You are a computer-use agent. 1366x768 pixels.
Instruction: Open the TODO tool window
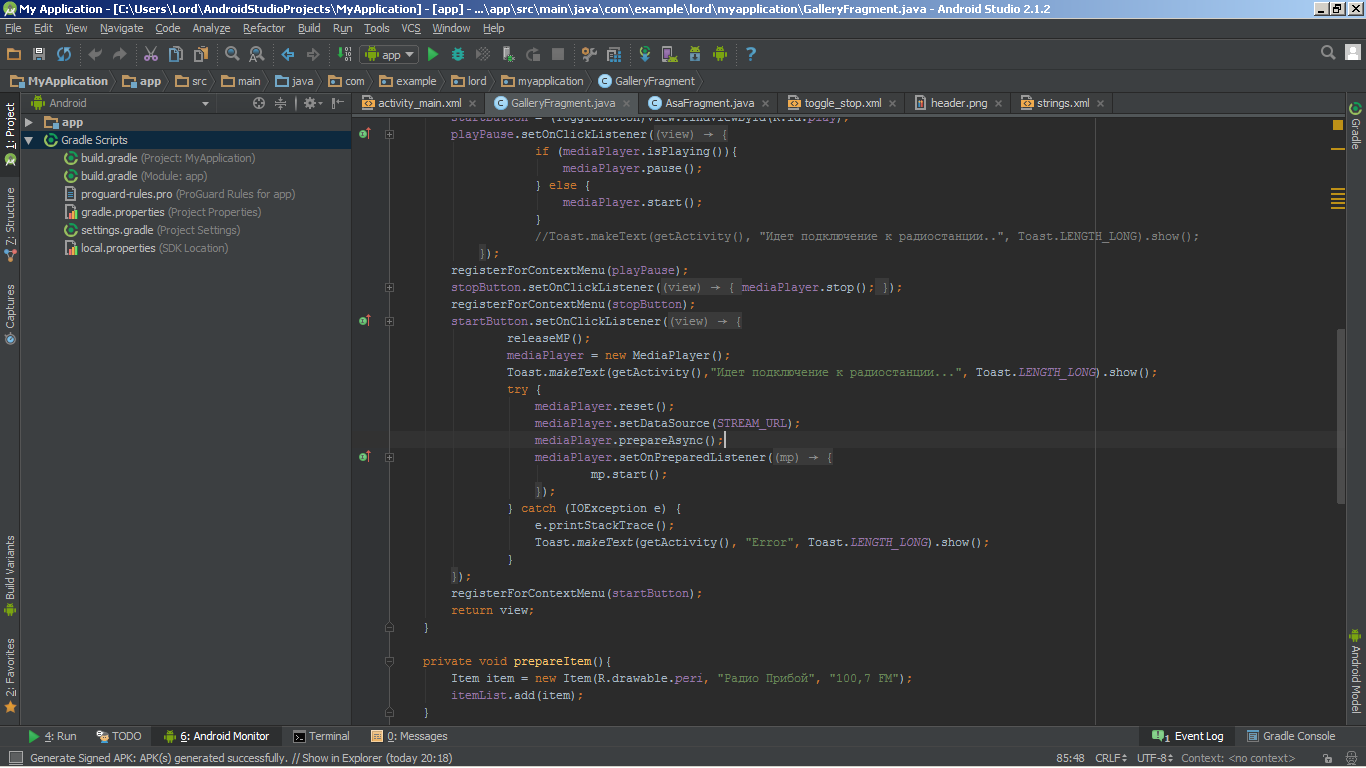point(119,736)
